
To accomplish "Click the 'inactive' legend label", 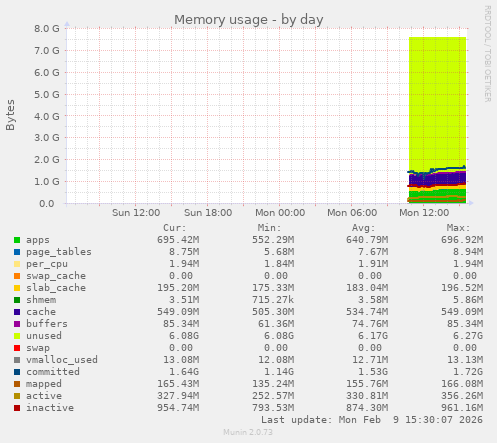I will (x=50, y=408).
